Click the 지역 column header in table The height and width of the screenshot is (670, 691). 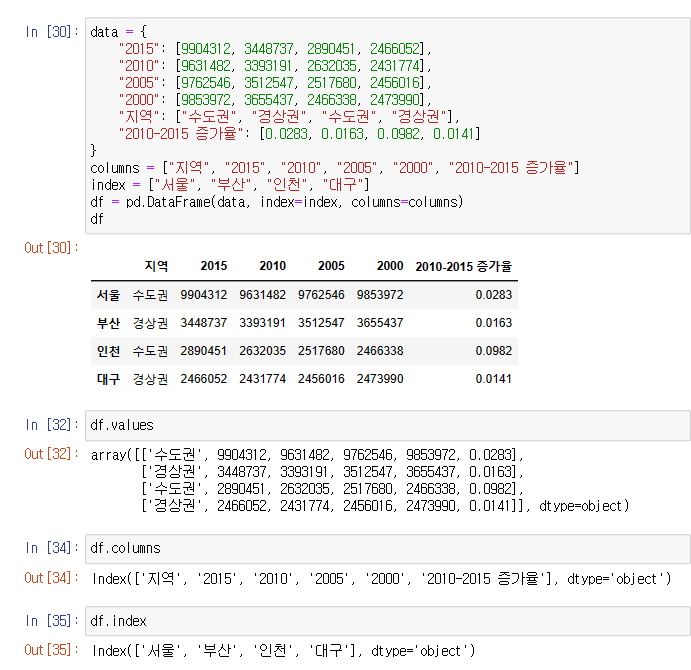(x=156, y=266)
